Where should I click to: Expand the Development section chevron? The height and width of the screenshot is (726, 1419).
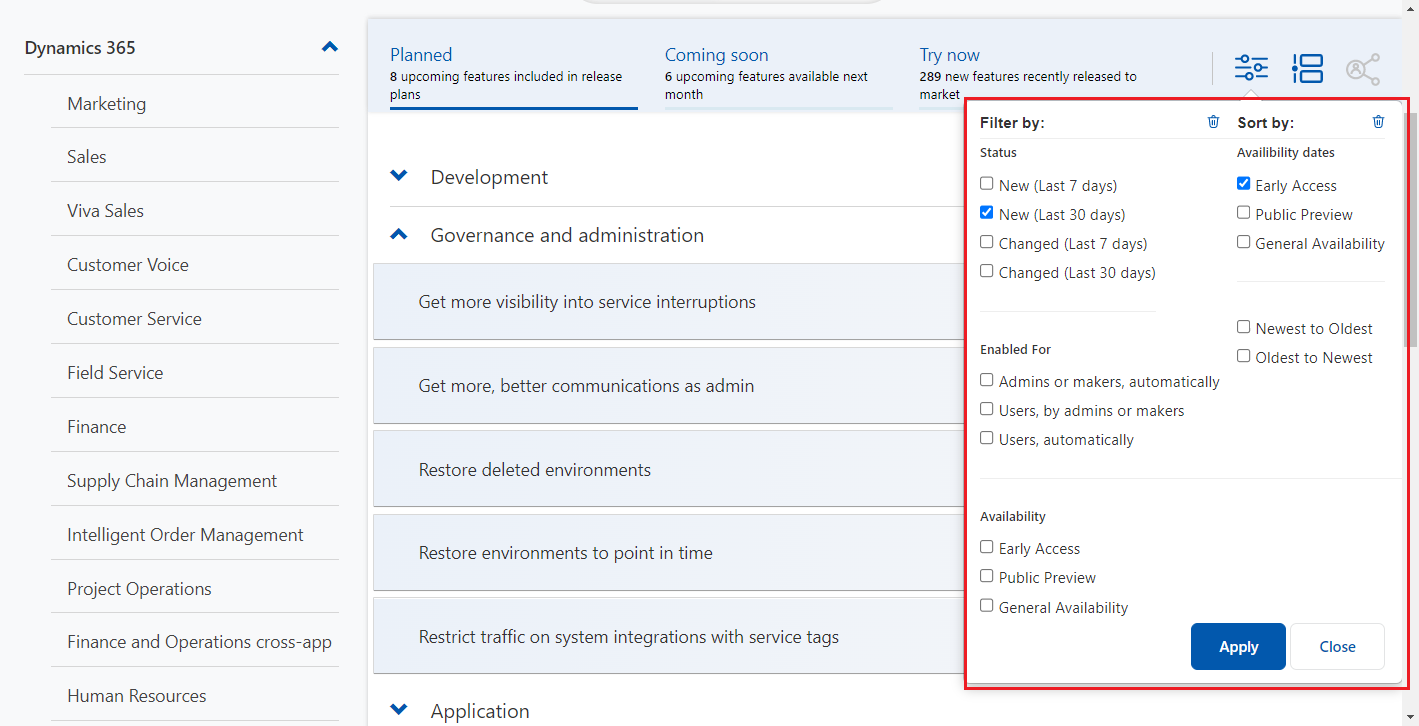tap(399, 175)
